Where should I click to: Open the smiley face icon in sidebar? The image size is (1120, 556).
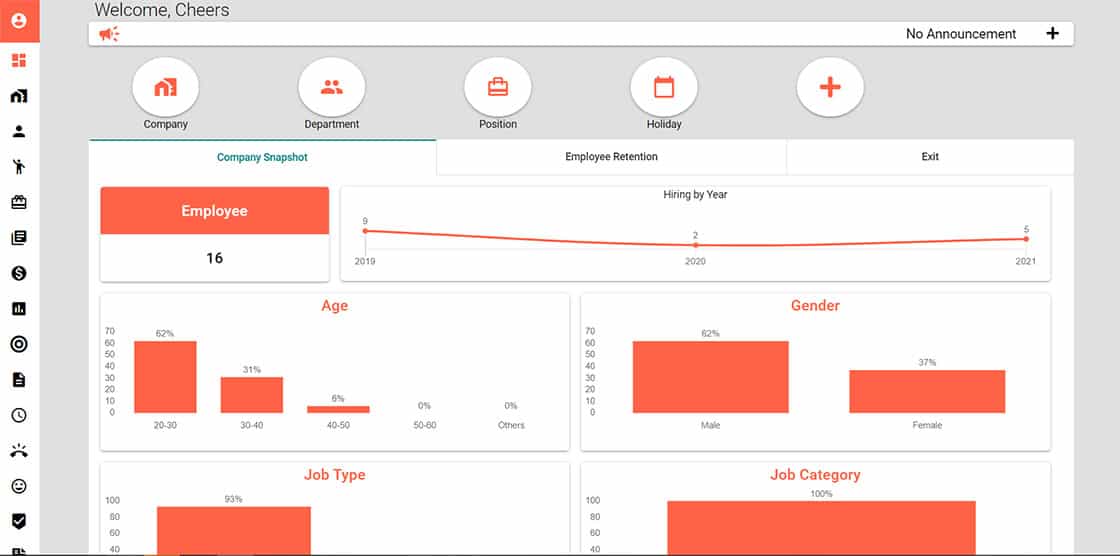(x=19, y=486)
